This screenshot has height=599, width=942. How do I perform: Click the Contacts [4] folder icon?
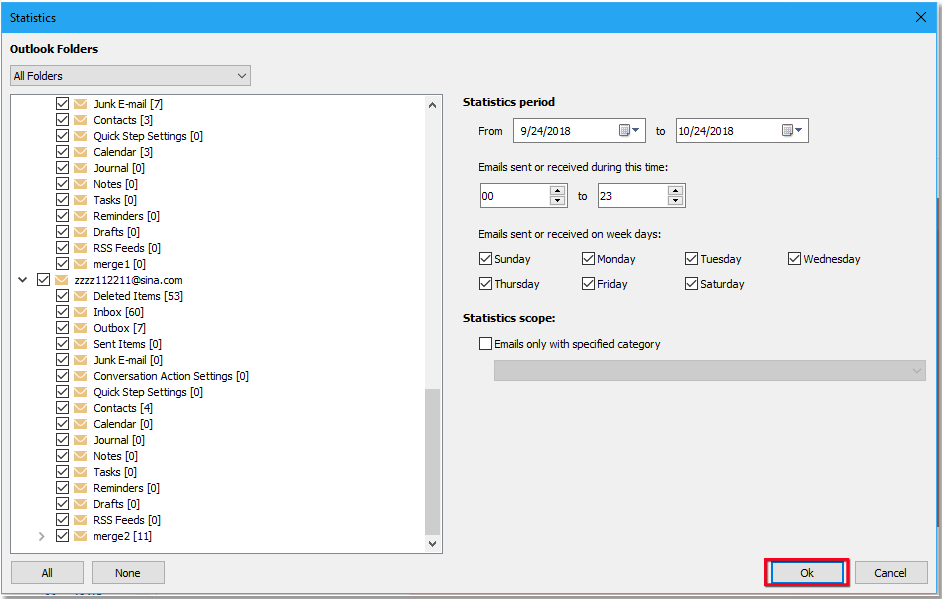(x=81, y=407)
